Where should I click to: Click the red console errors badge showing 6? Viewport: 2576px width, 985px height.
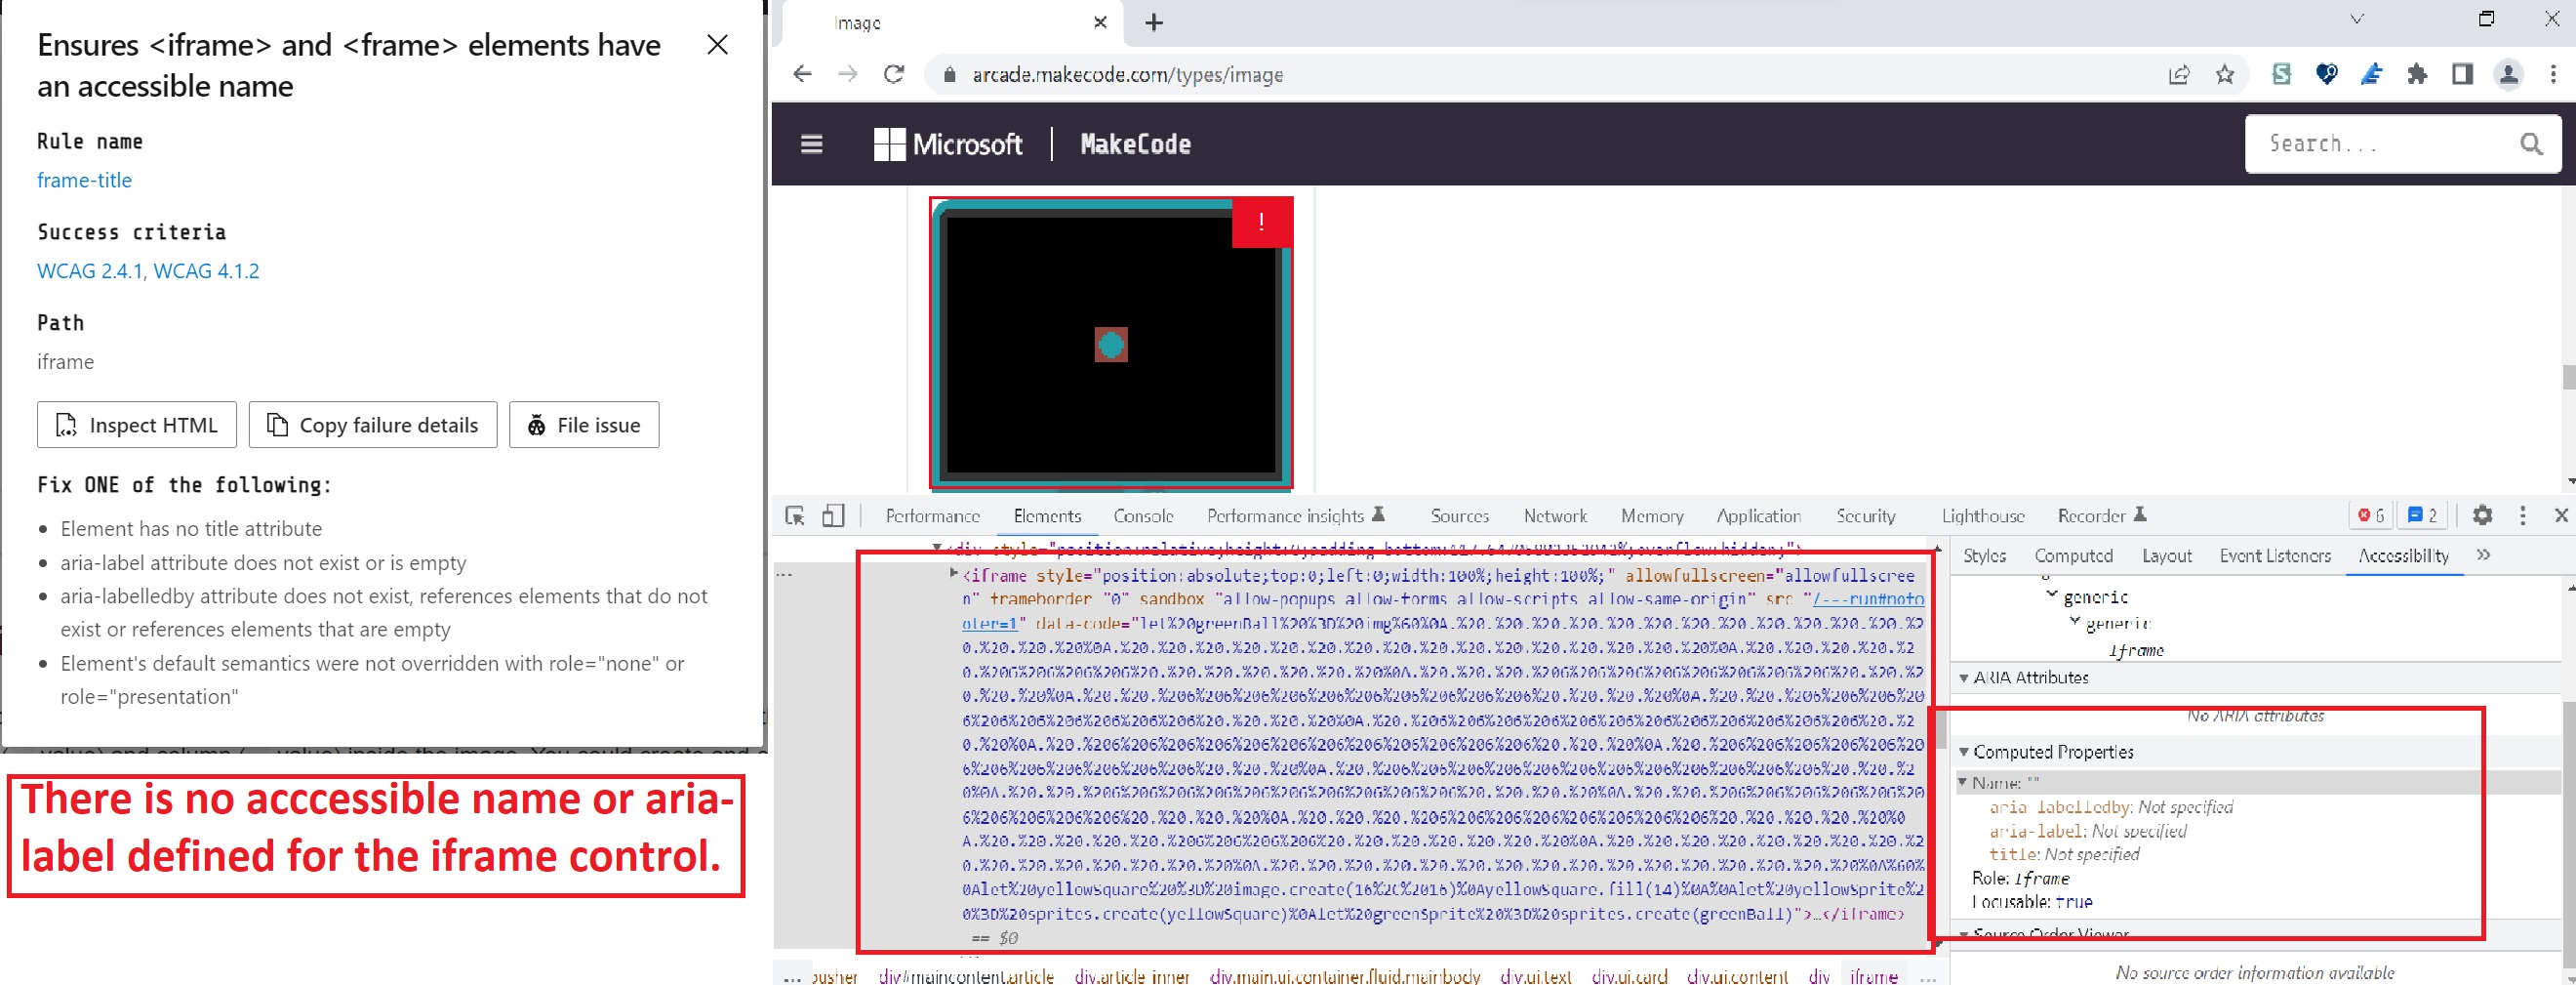click(2371, 515)
